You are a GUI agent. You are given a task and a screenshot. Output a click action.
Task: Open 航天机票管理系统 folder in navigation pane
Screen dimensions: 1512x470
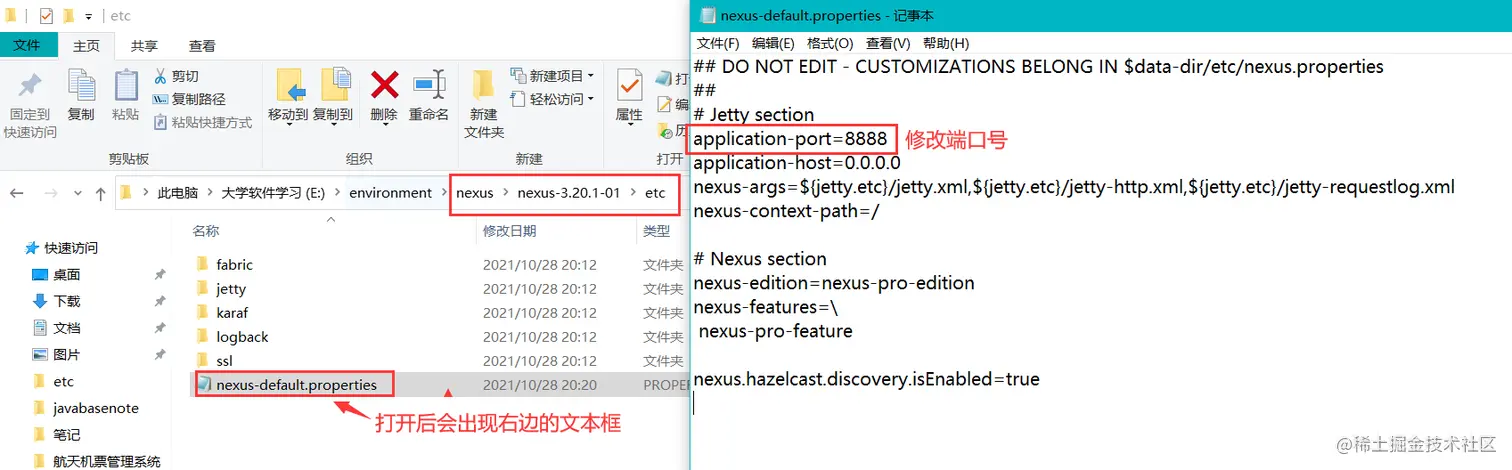coord(106,461)
